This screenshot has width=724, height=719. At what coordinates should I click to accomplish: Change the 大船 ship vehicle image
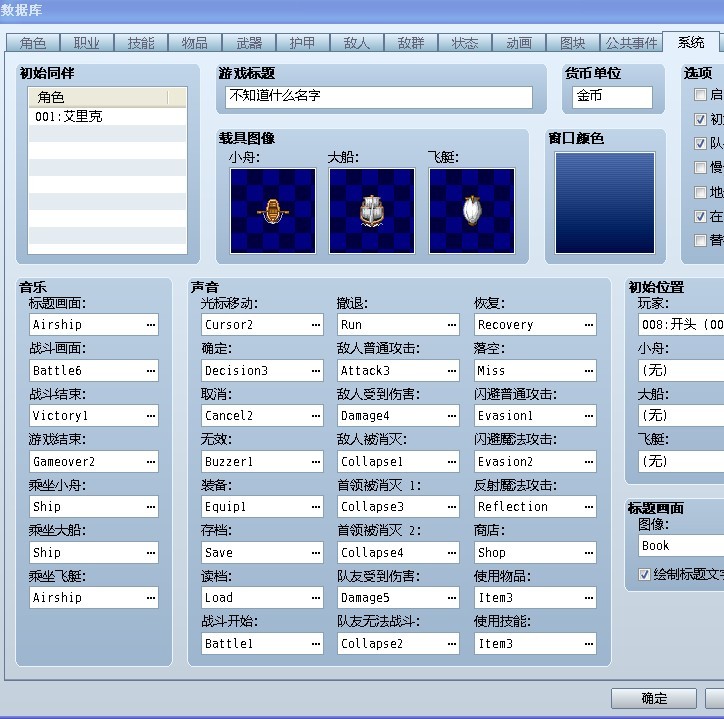pyautogui.click(x=372, y=211)
